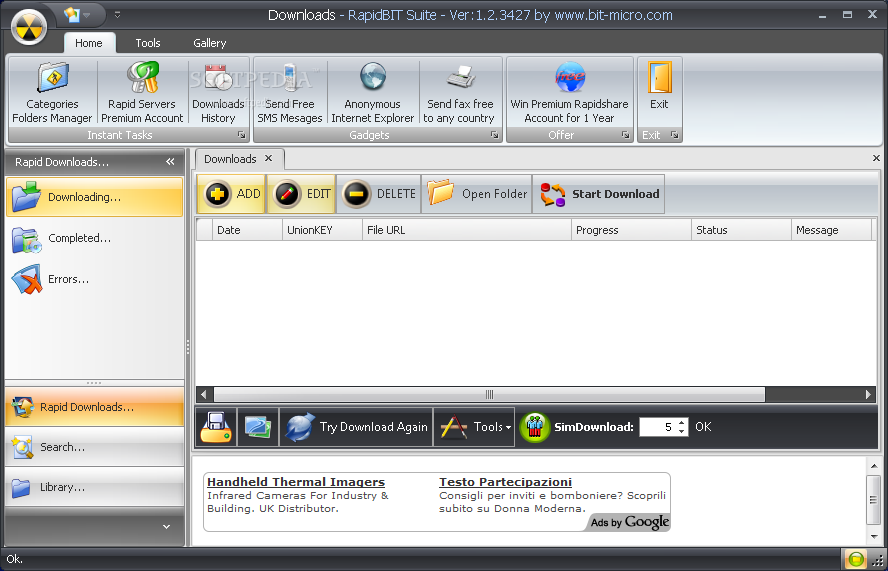Click Open Folder in downloads toolbar
The image size is (888, 571).
click(x=477, y=194)
